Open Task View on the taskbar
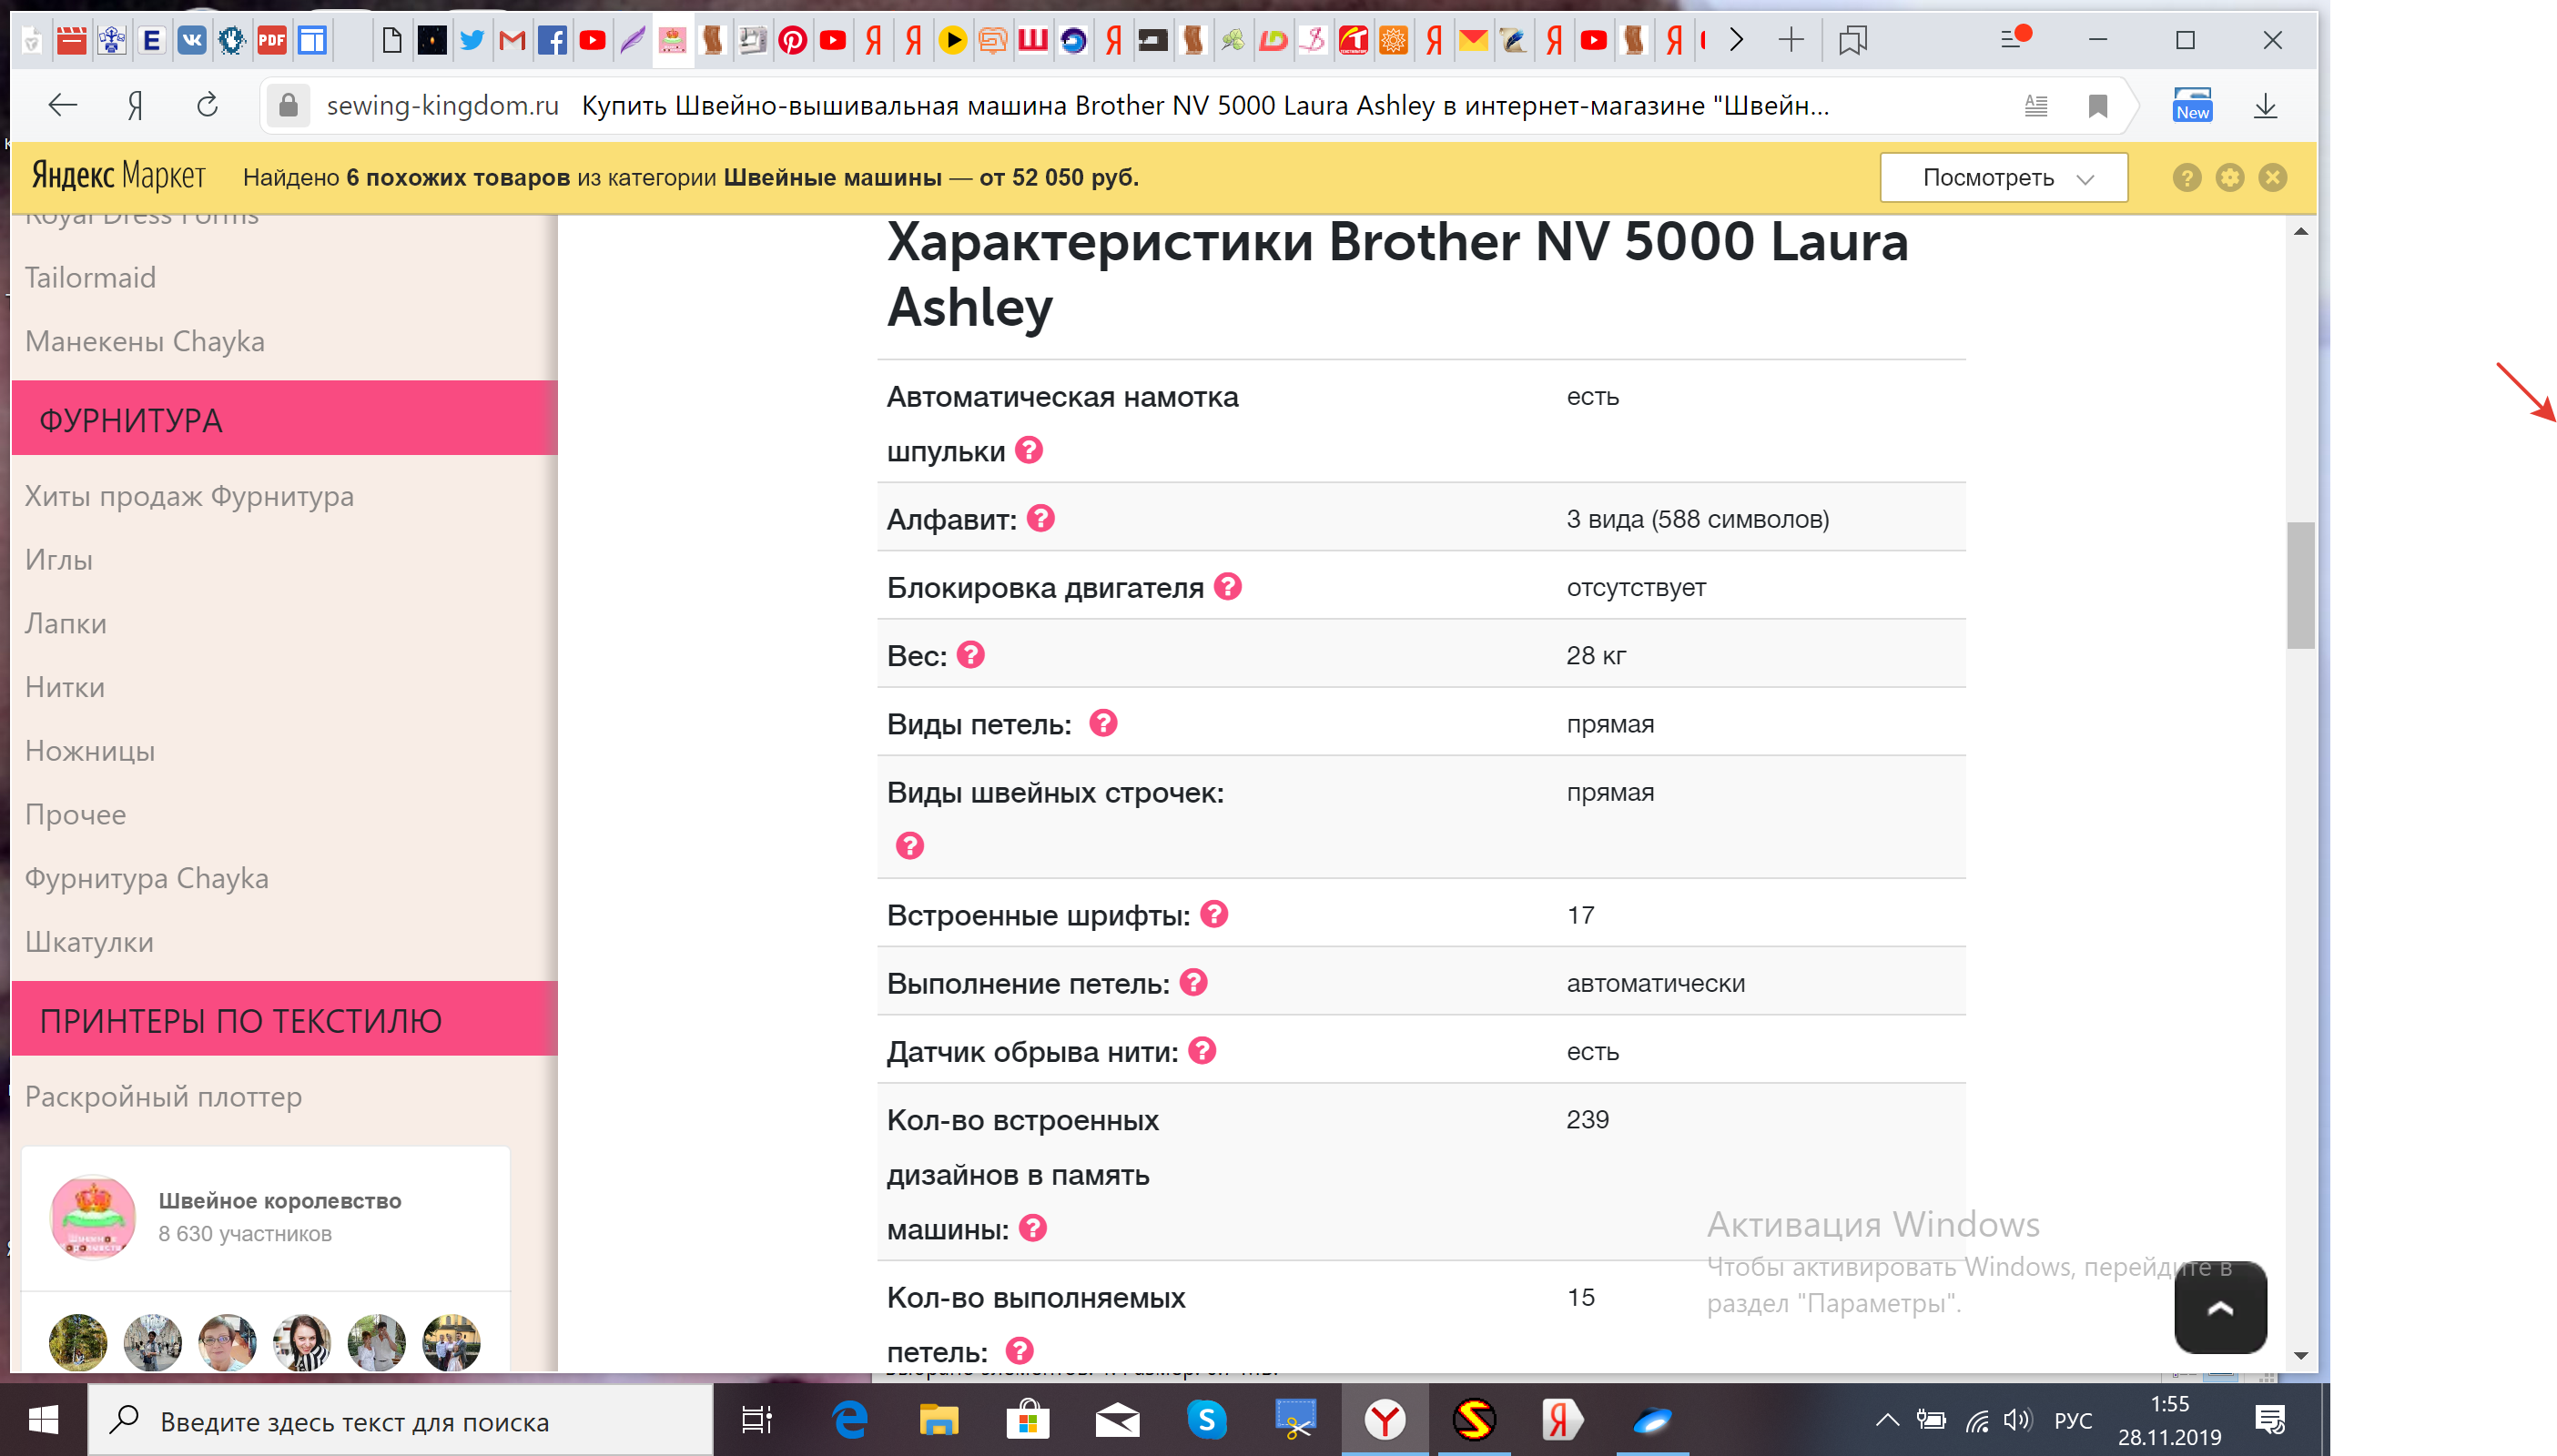The width and height of the screenshot is (2557, 1456). (757, 1419)
